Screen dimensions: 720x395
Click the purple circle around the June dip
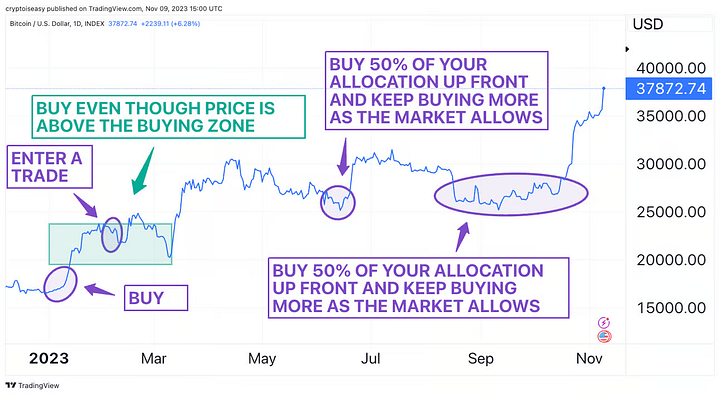click(338, 202)
